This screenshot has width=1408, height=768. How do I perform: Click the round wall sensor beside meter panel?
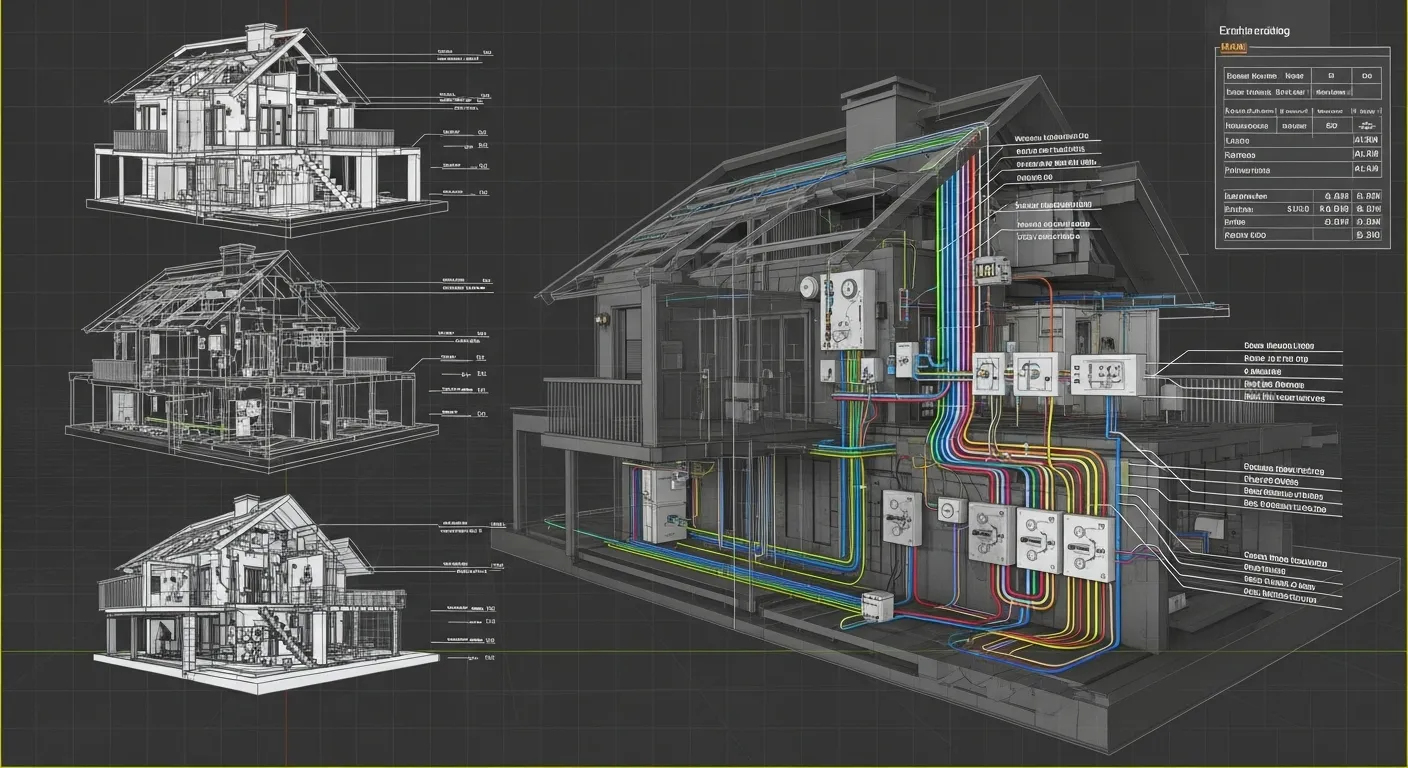pyautogui.click(x=807, y=287)
